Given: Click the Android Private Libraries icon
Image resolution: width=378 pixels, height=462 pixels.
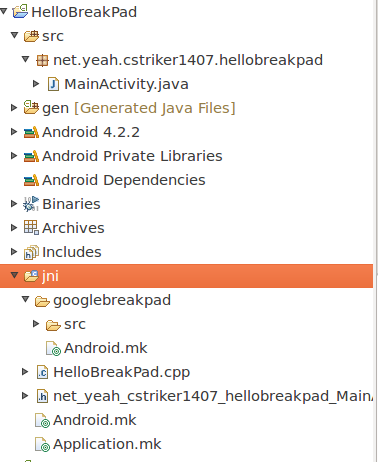Looking at the screenshot, I should [31, 156].
